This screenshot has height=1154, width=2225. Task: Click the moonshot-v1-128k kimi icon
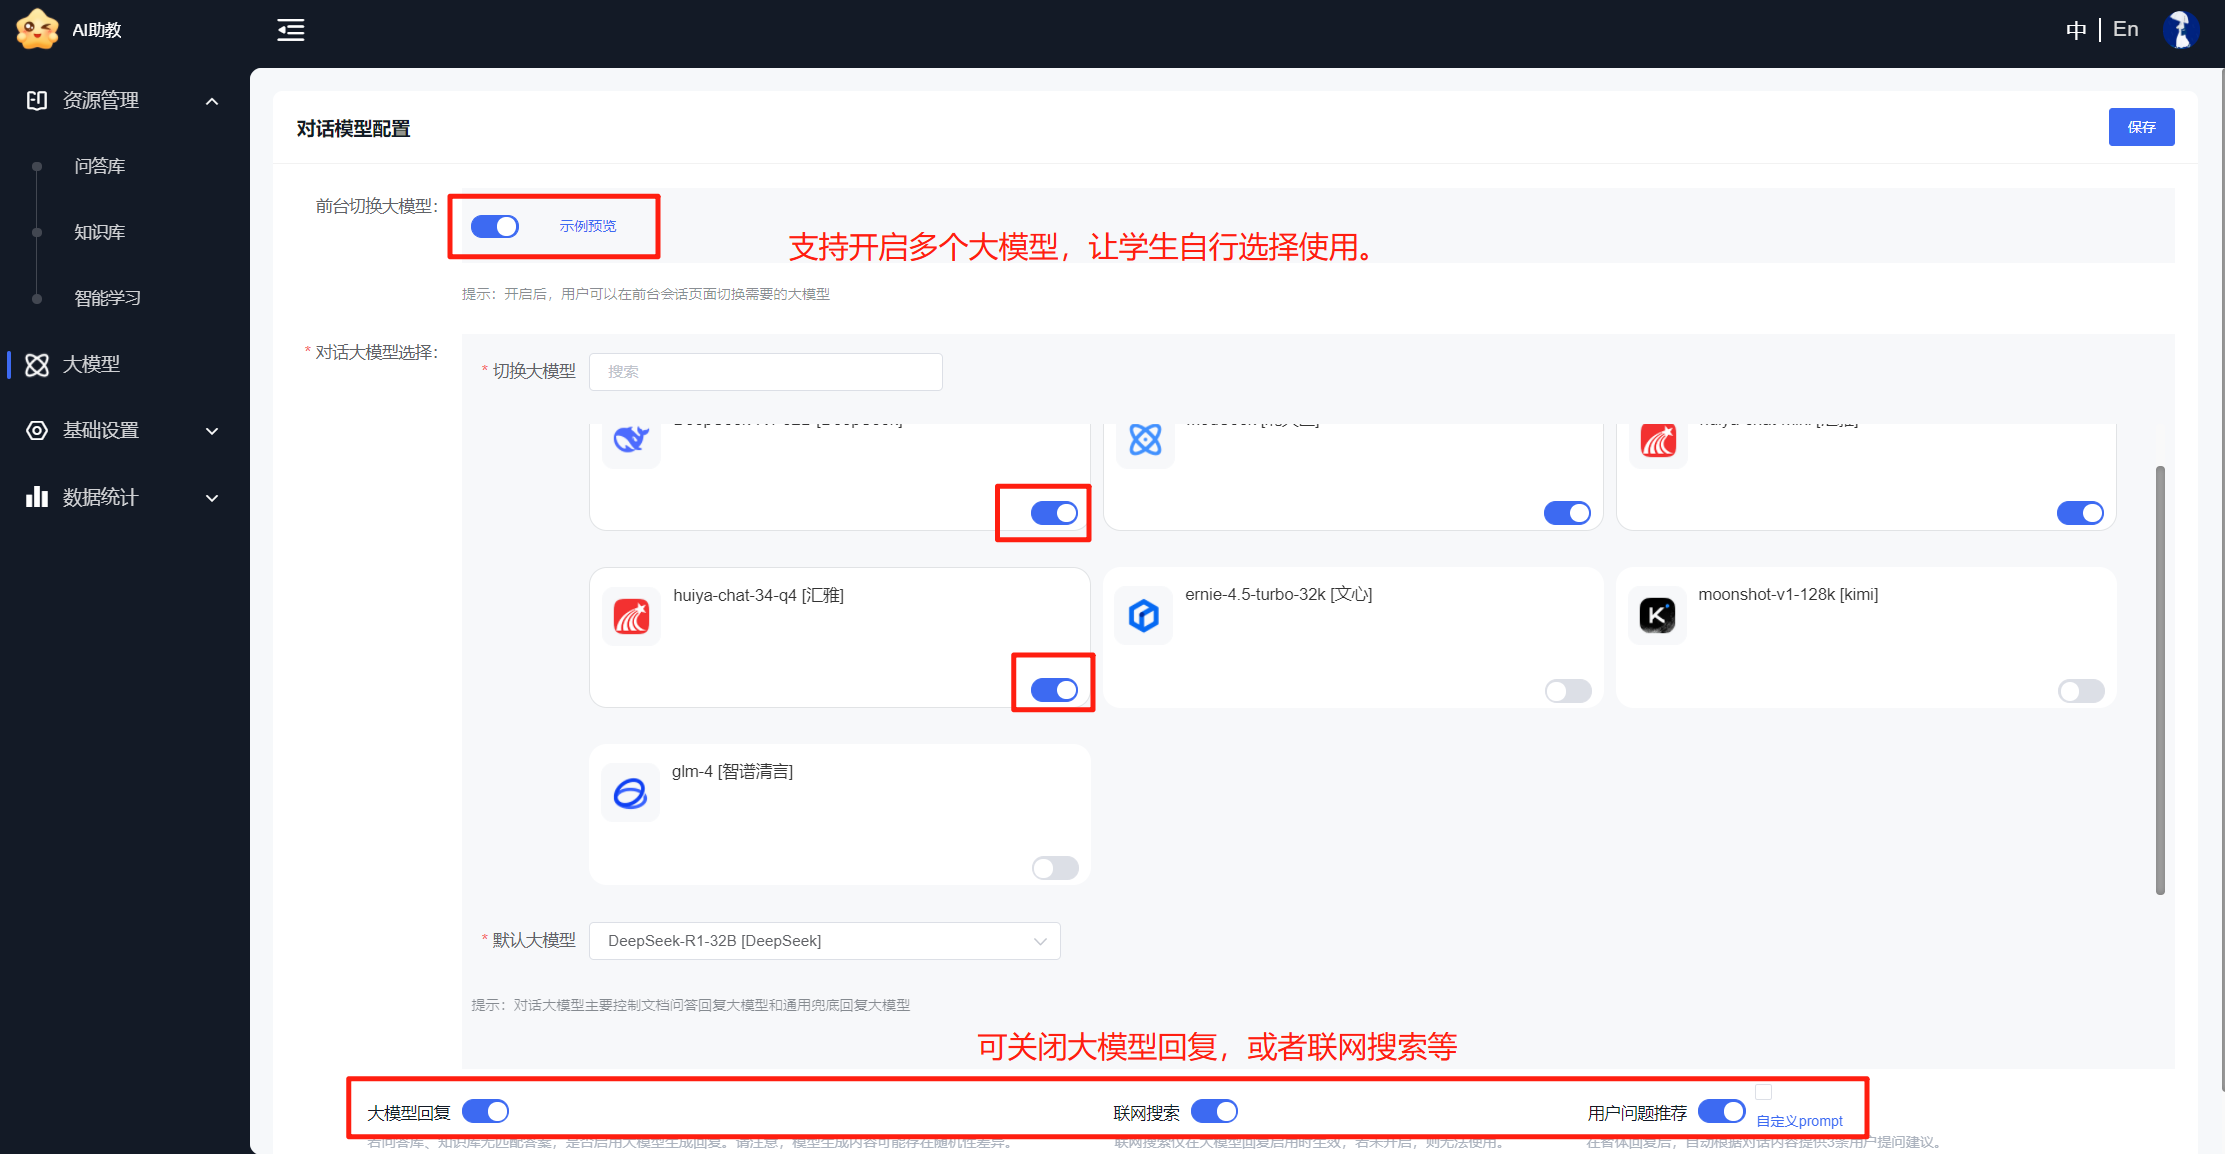pyautogui.click(x=1657, y=615)
